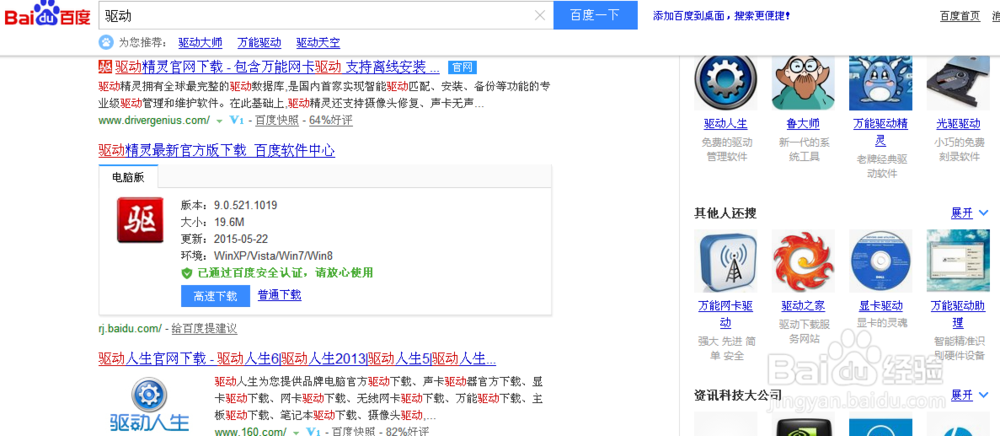Viewport: 1000px width, 436px height.
Task: Click the 普通下载 link
Action: (279, 295)
